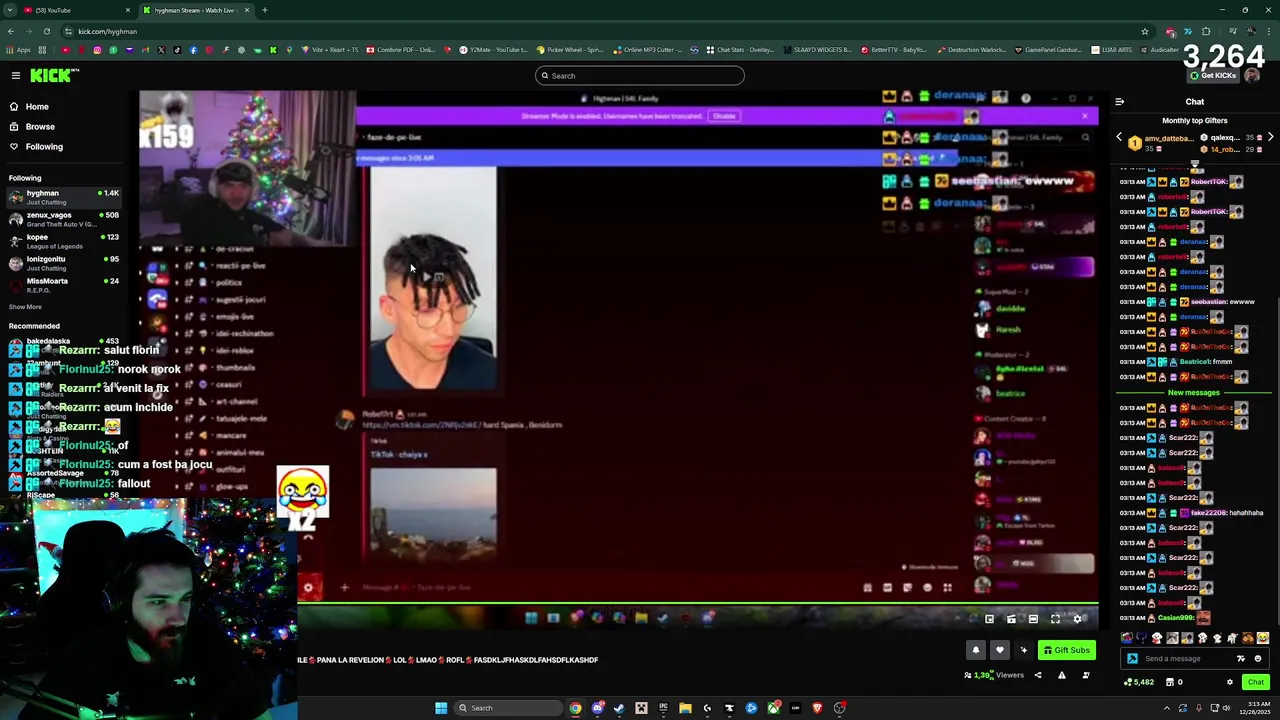1280x720 pixels.
Task: Open chat settings gear
Action: (1230, 682)
